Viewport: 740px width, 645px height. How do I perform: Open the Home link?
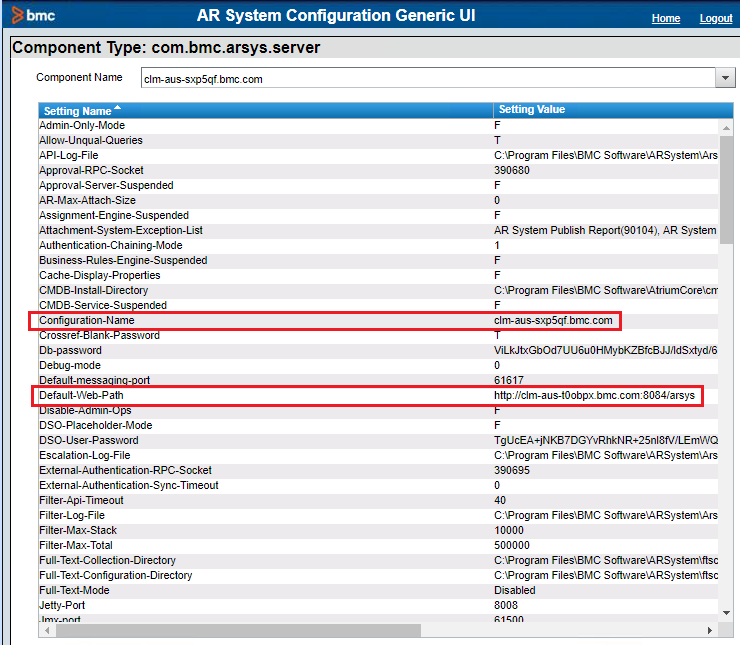[665, 18]
